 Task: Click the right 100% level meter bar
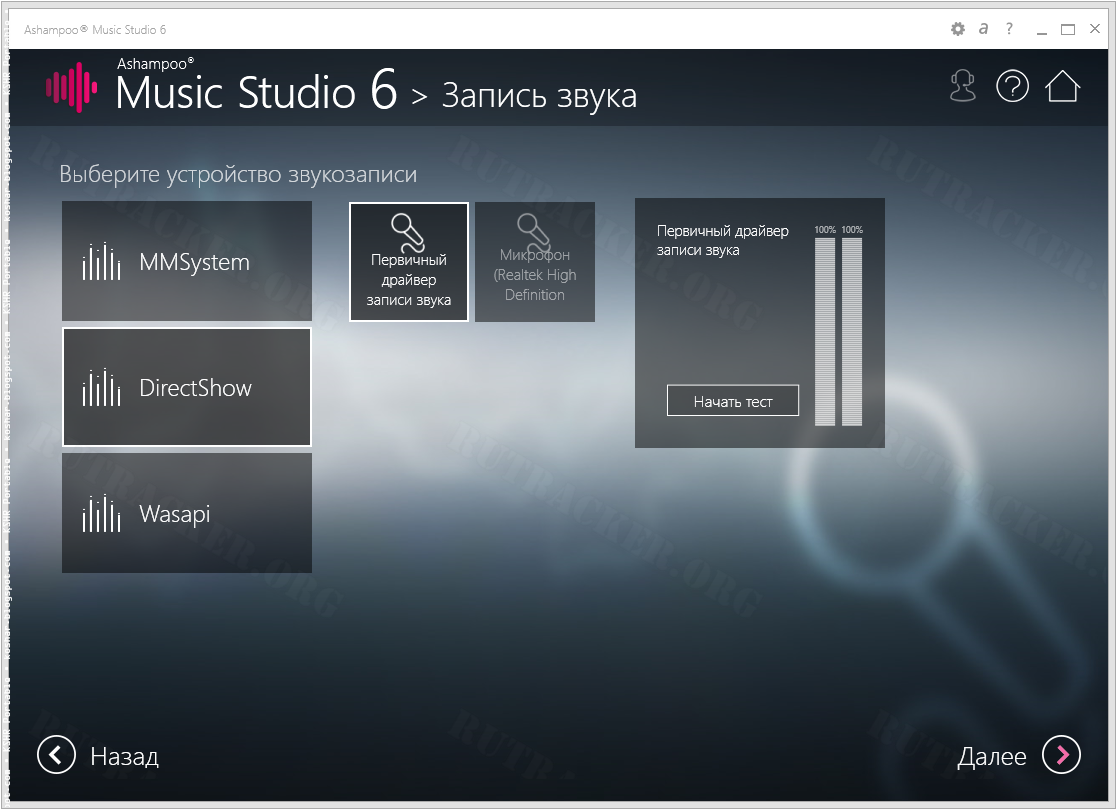point(852,331)
